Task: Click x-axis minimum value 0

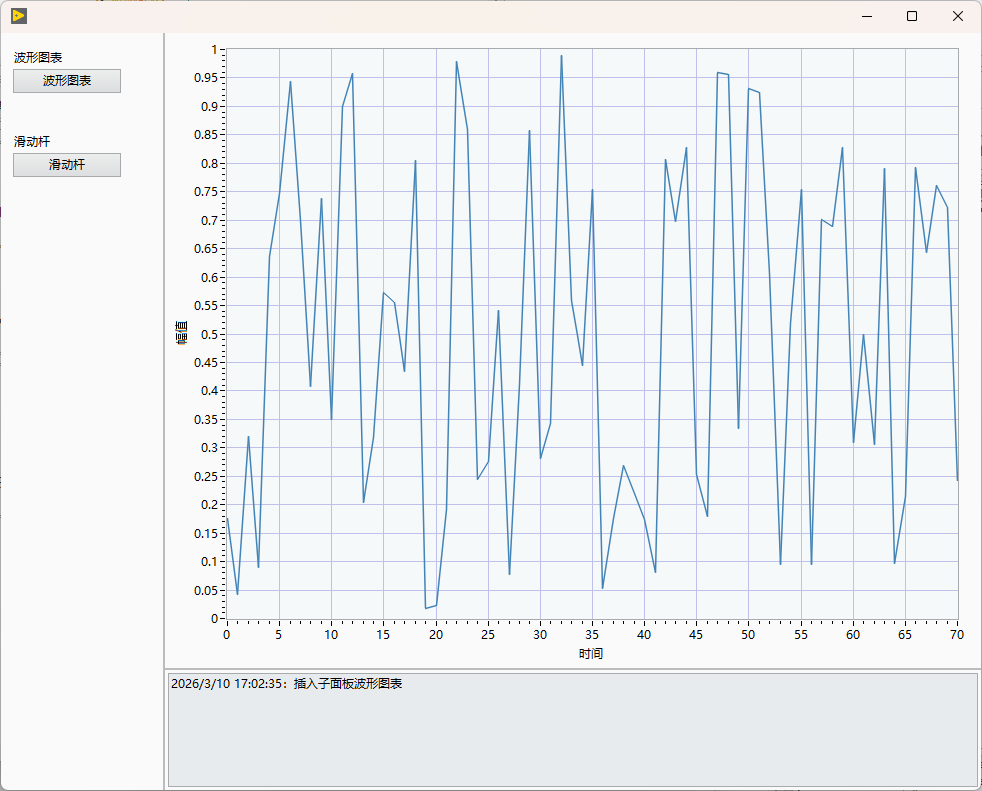Action: click(227, 634)
